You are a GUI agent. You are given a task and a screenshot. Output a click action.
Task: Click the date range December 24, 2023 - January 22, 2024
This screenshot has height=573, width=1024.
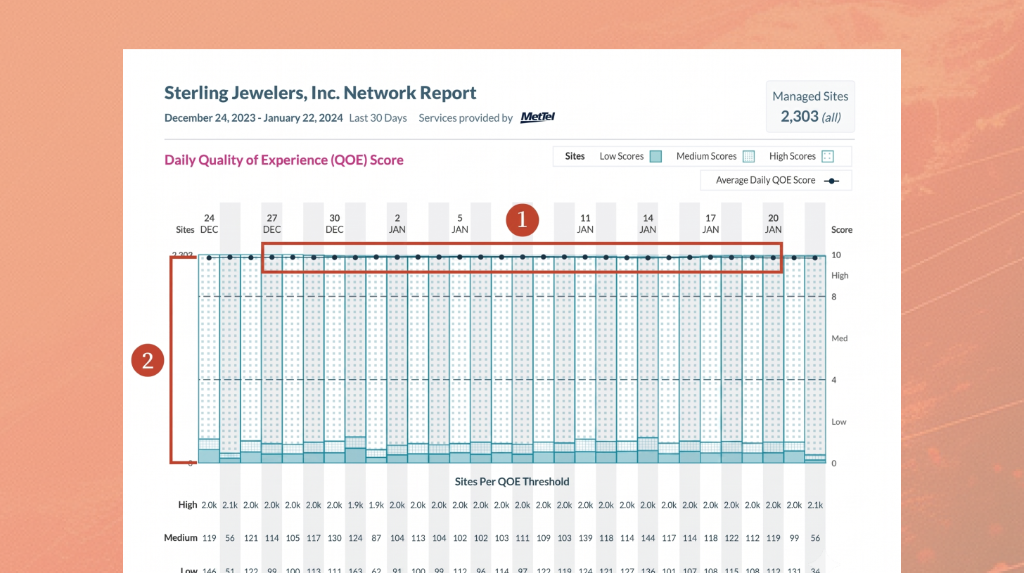(253, 118)
